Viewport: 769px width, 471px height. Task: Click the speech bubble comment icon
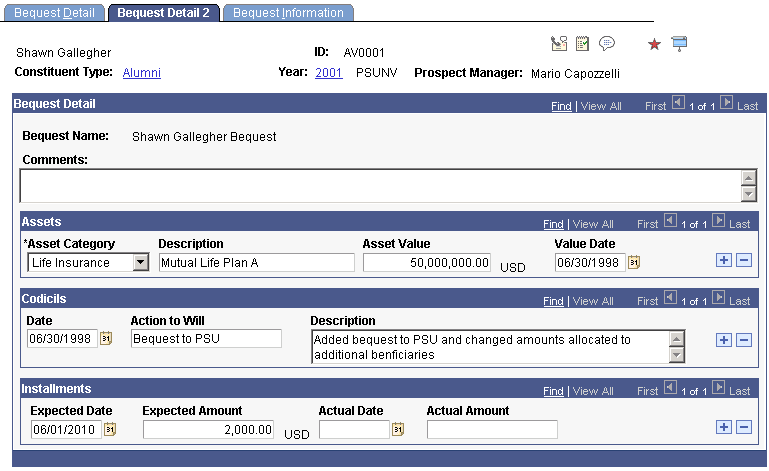pyautogui.click(x=607, y=44)
